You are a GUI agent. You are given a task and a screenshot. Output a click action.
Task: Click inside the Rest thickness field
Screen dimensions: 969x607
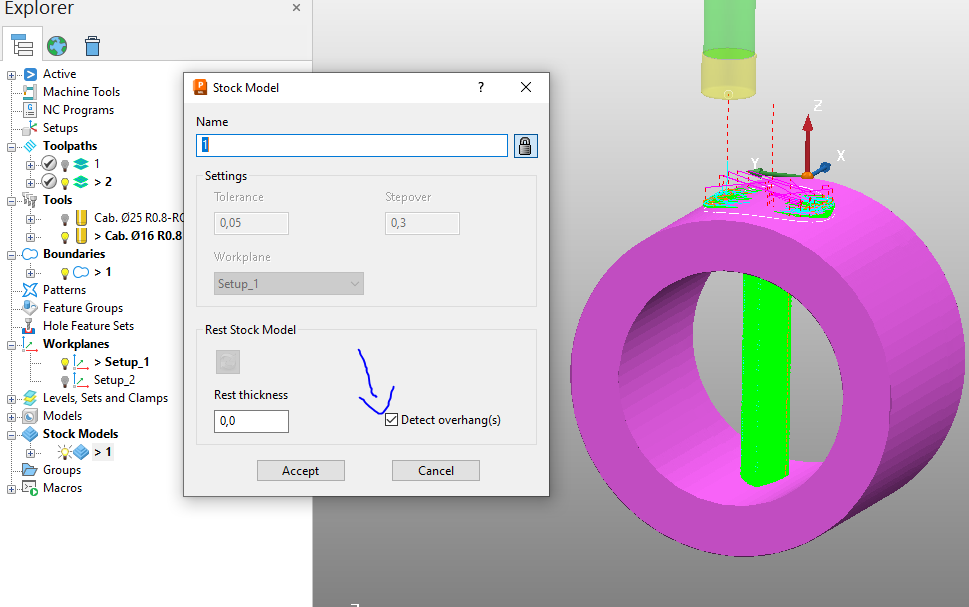250,421
